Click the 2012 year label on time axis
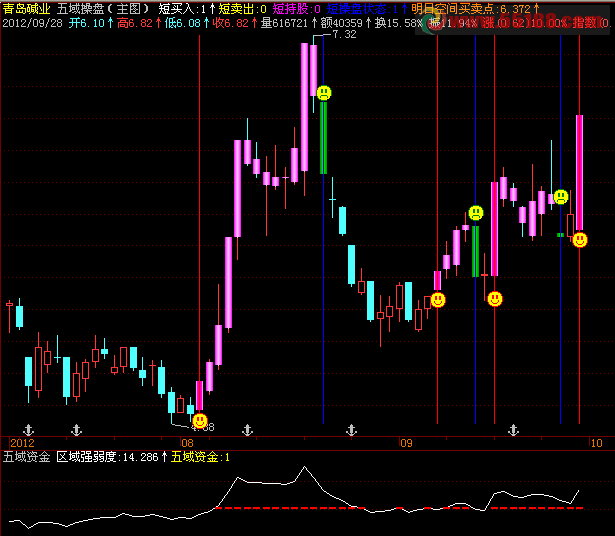 point(22,443)
